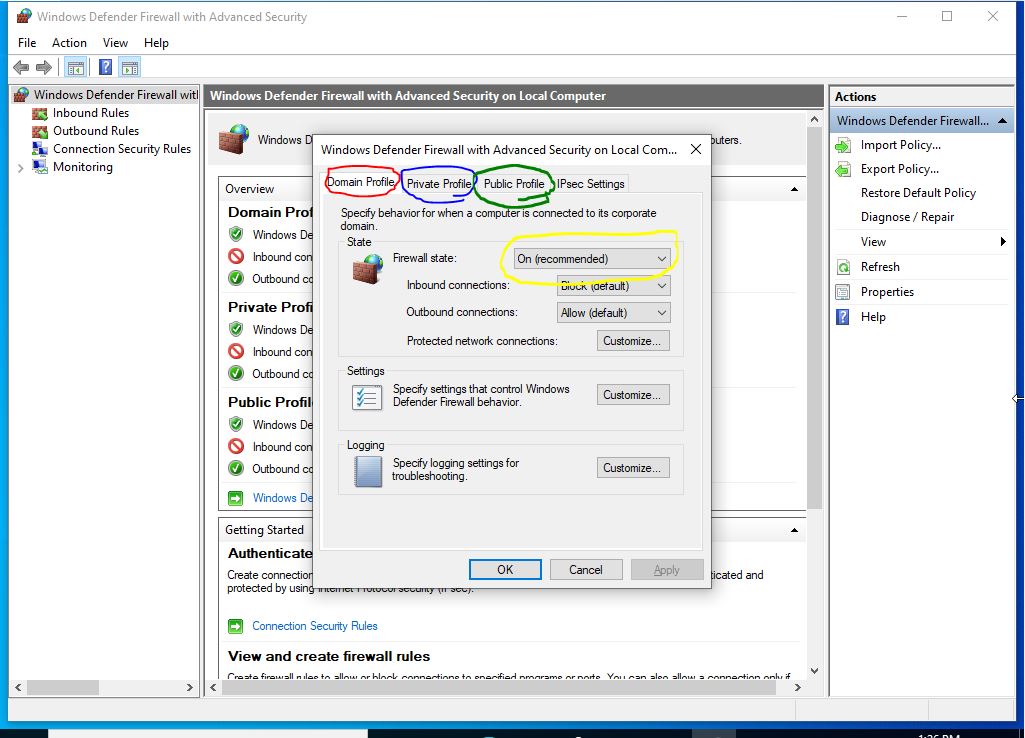Click the center pane vertical scrollbar thumb
Screen dimensions: 1025x738
point(815,318)
